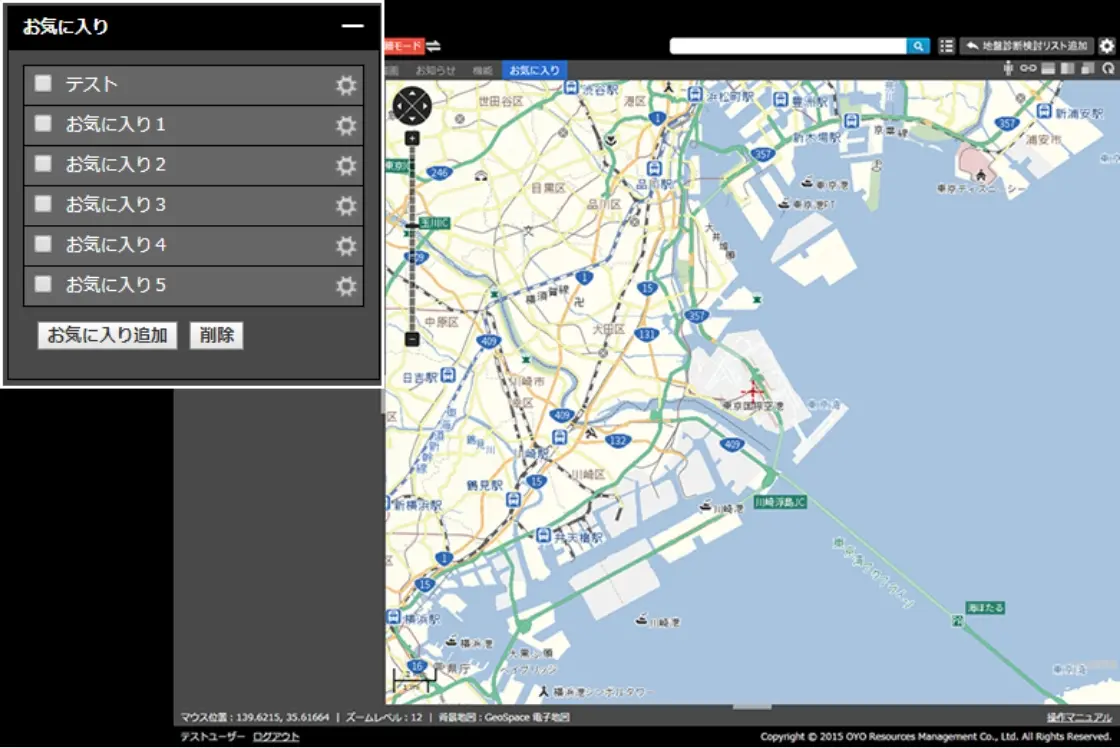Open settings gear for テスト favorite
The width and height of the screenshot is (1120, 748).
coord(346,85)
